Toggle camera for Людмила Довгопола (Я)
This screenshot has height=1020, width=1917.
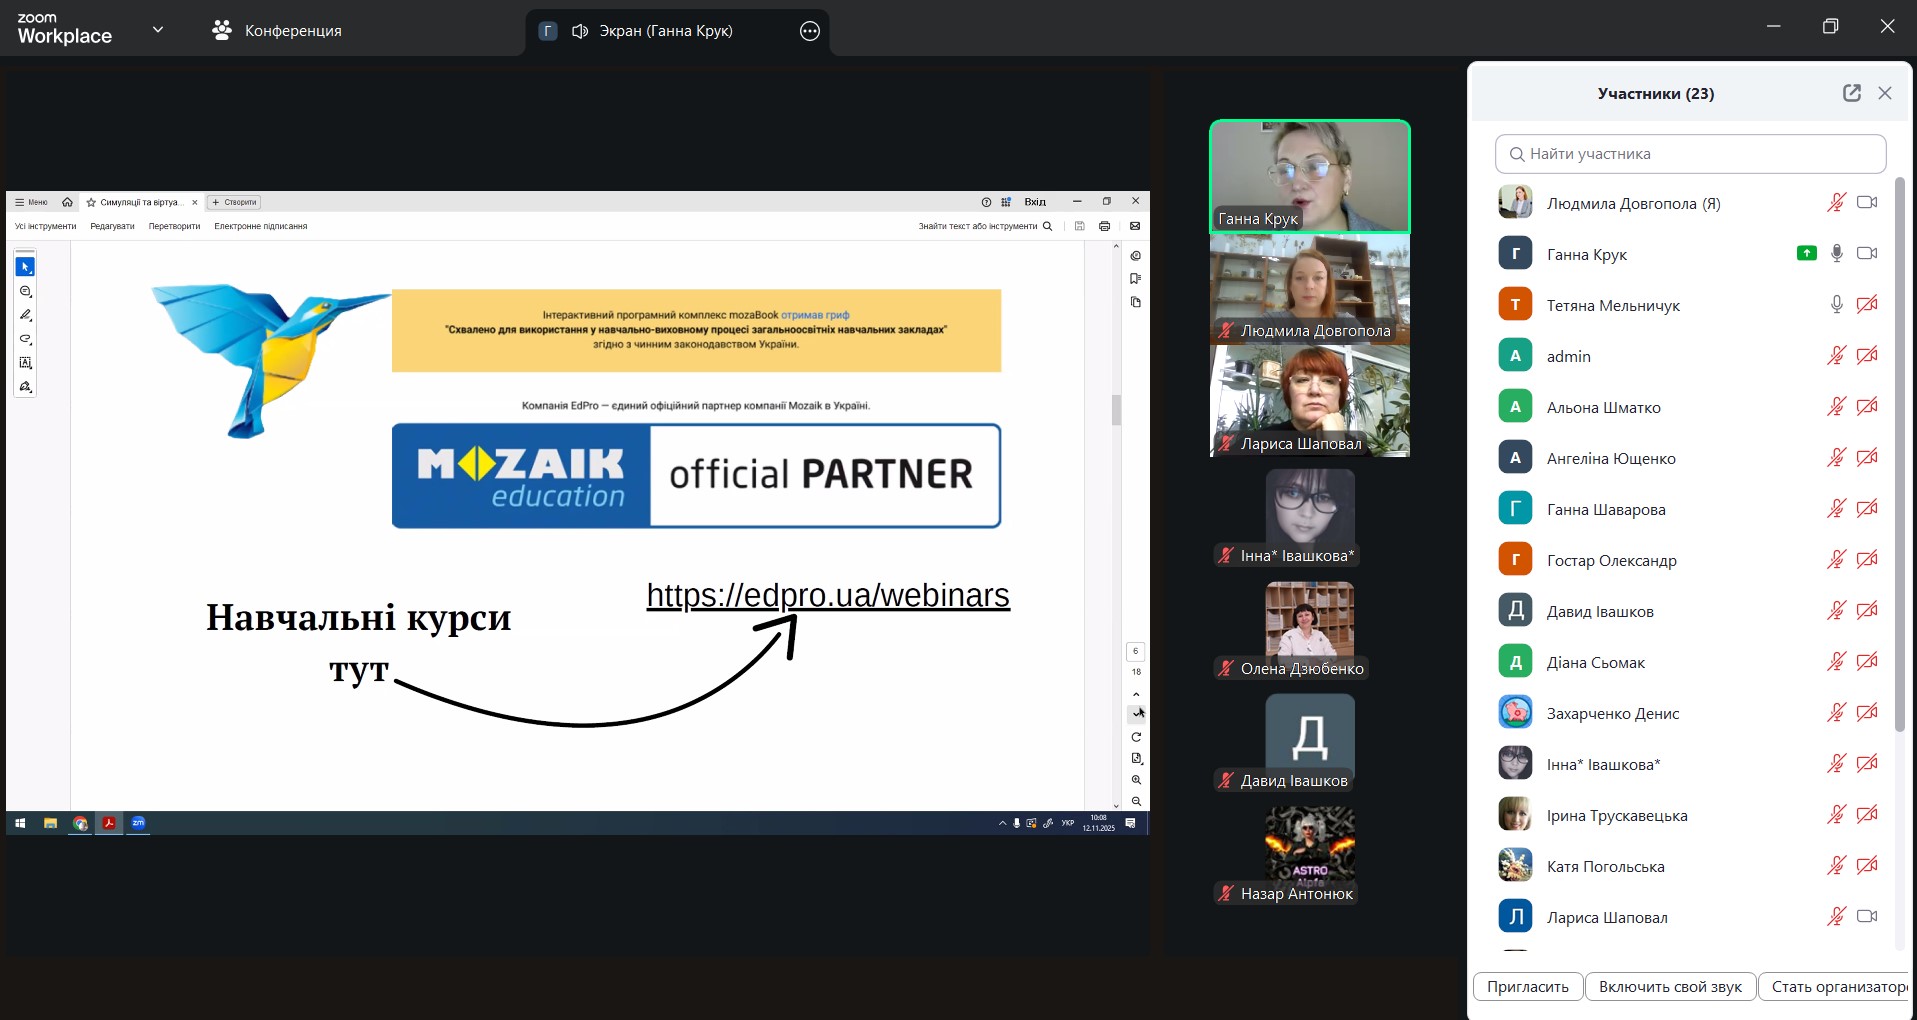1866,203
